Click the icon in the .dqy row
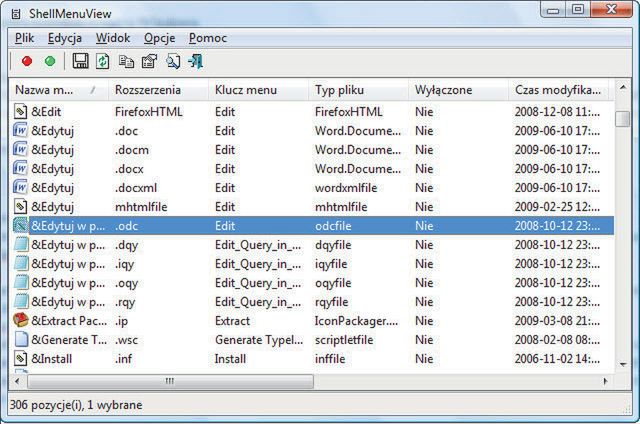 pos(21,244)
